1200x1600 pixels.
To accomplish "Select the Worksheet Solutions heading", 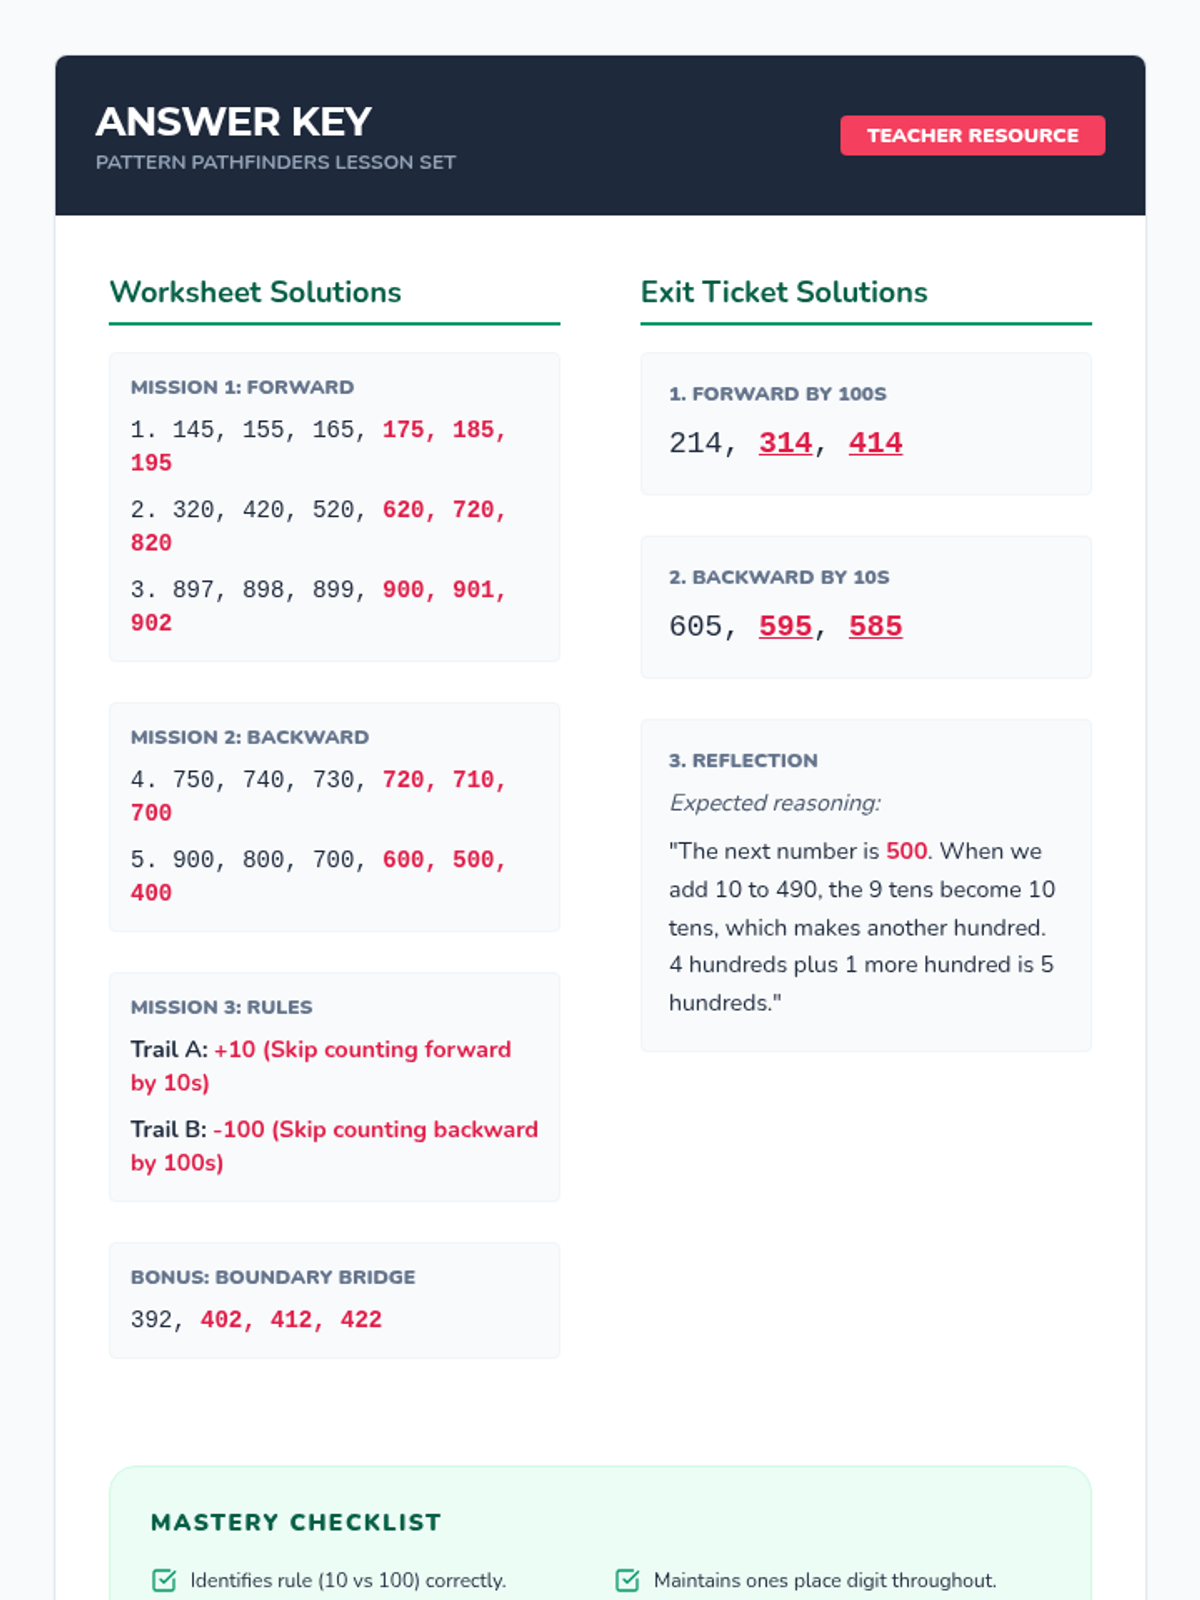I will click(255, 292).
